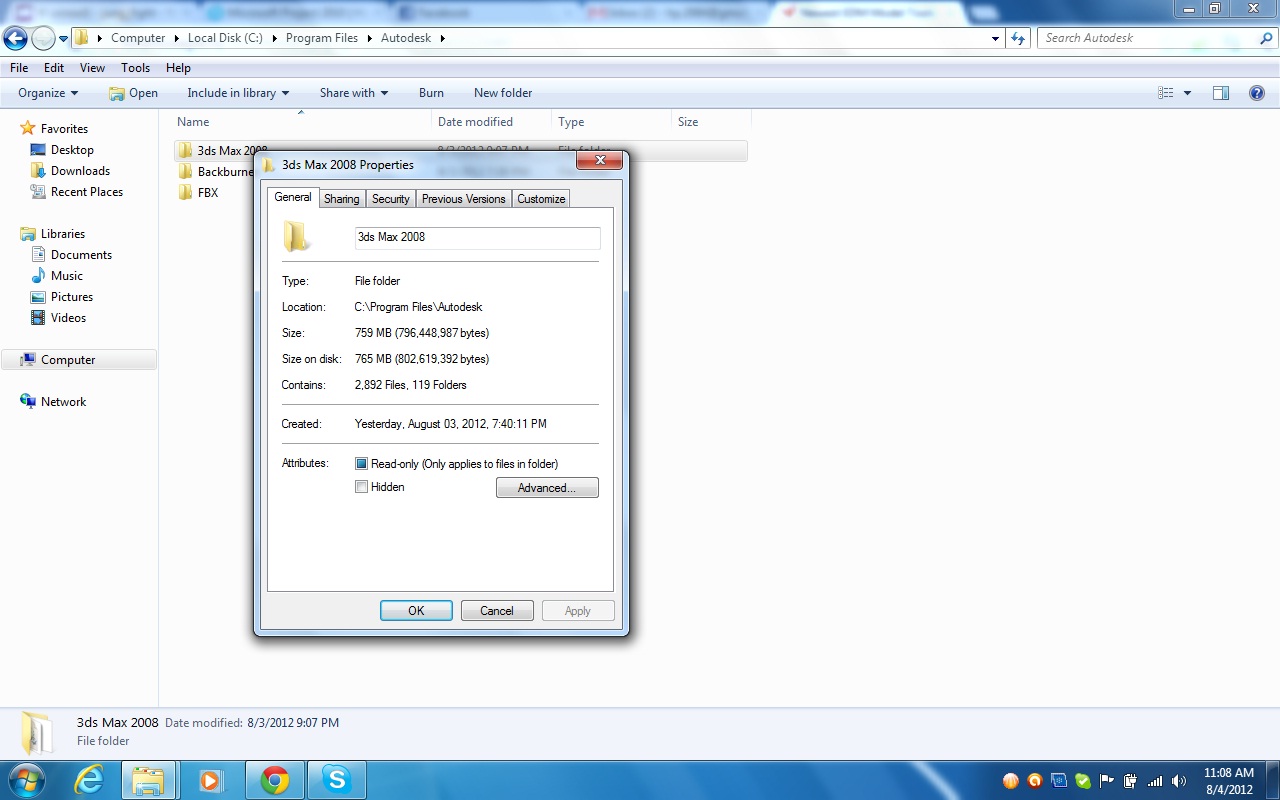The height and width of the screenshot is (800, 1280).
Task: Select Computer in navigation pane
Action: tap(79, 360)
